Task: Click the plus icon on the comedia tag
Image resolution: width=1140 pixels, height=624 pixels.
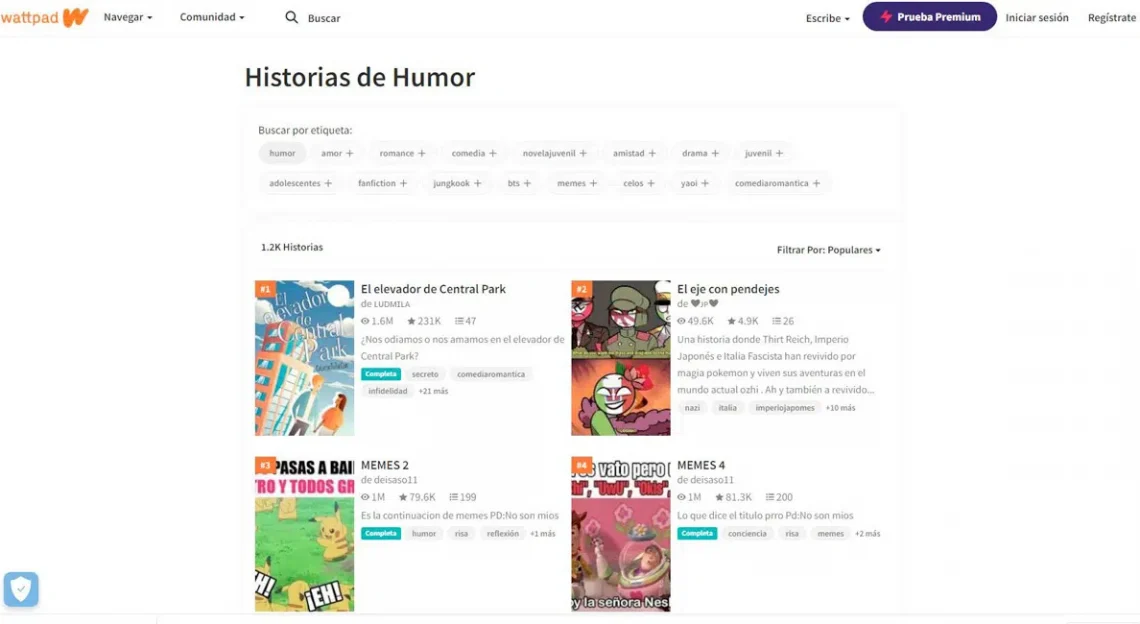Action: [x=493, y=153]
